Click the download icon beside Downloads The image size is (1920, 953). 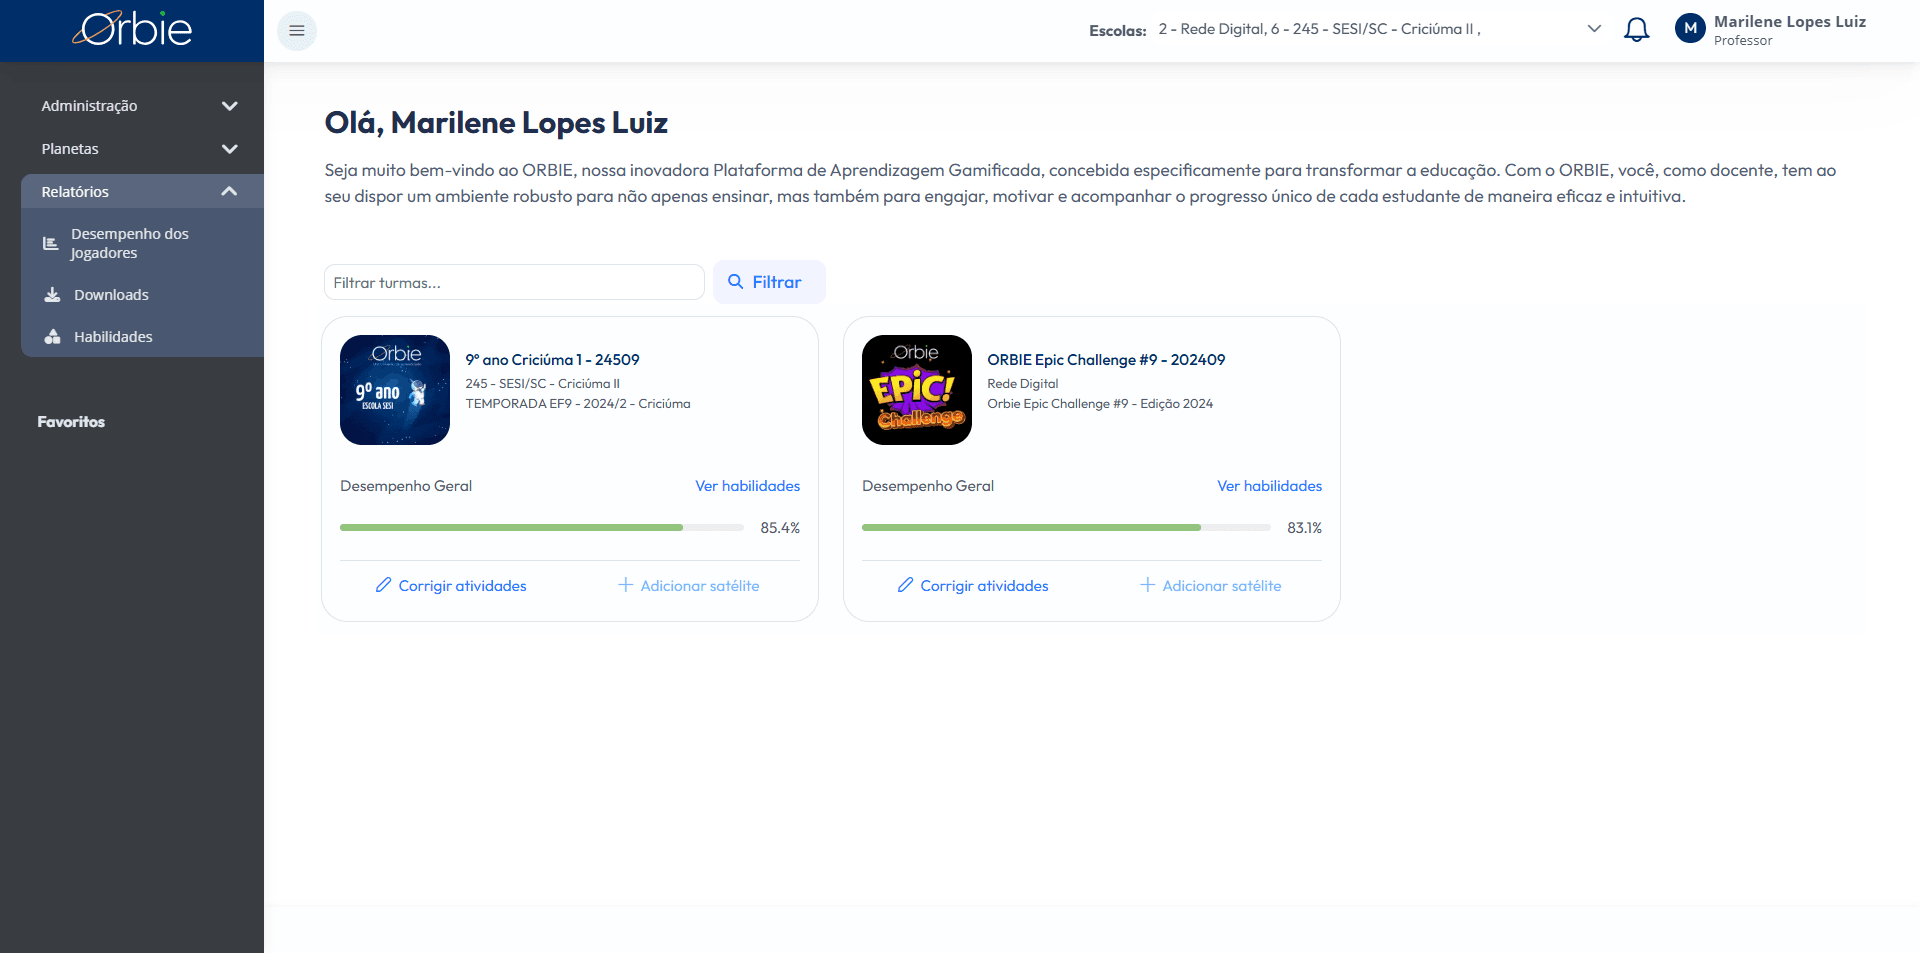coord(52,295)
